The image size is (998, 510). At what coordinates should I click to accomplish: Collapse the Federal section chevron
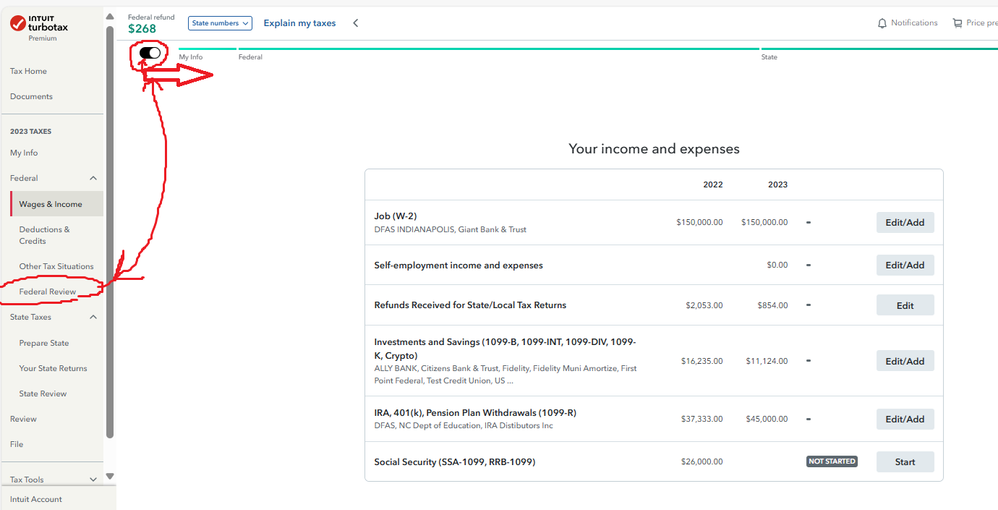(93, 178)
